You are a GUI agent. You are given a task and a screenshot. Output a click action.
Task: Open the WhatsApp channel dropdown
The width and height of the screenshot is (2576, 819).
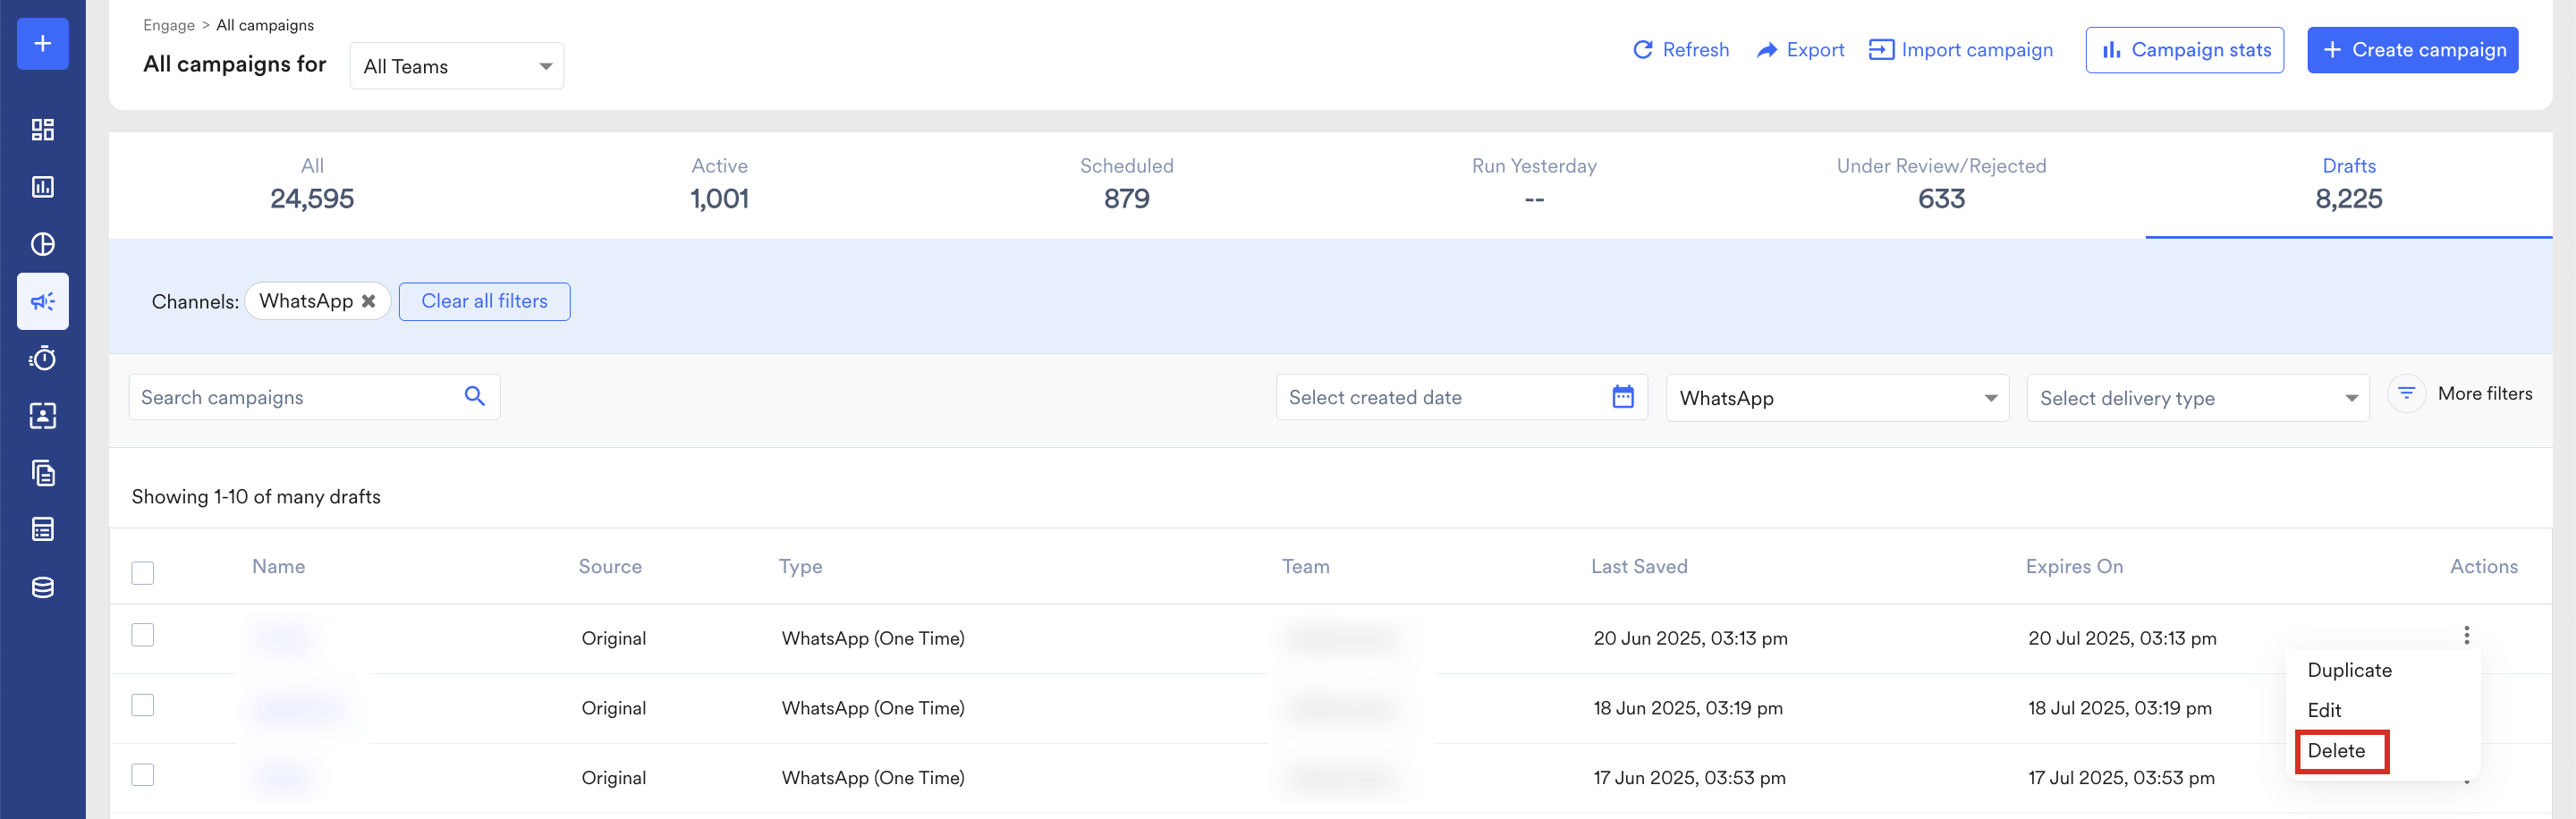[1837, 398]
